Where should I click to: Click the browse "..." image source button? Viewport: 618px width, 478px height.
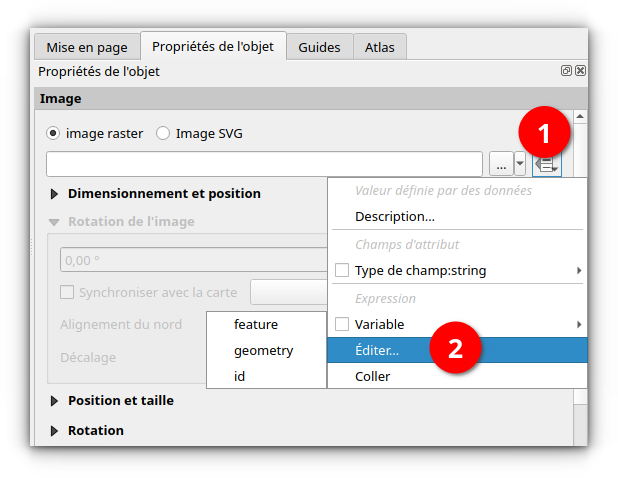502,164
